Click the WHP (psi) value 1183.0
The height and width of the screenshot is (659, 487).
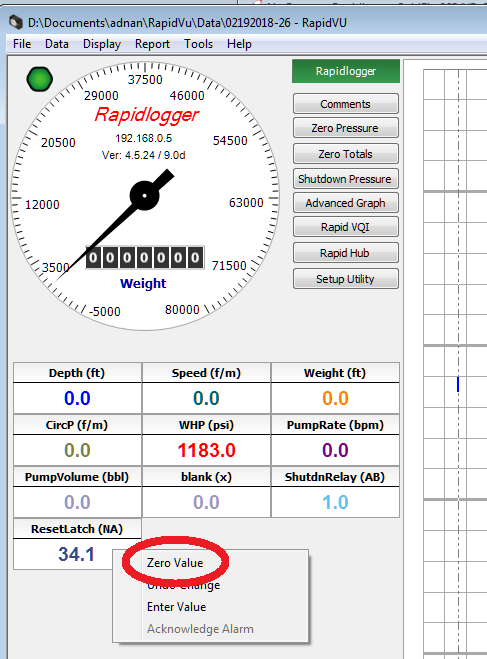(206, 450)
